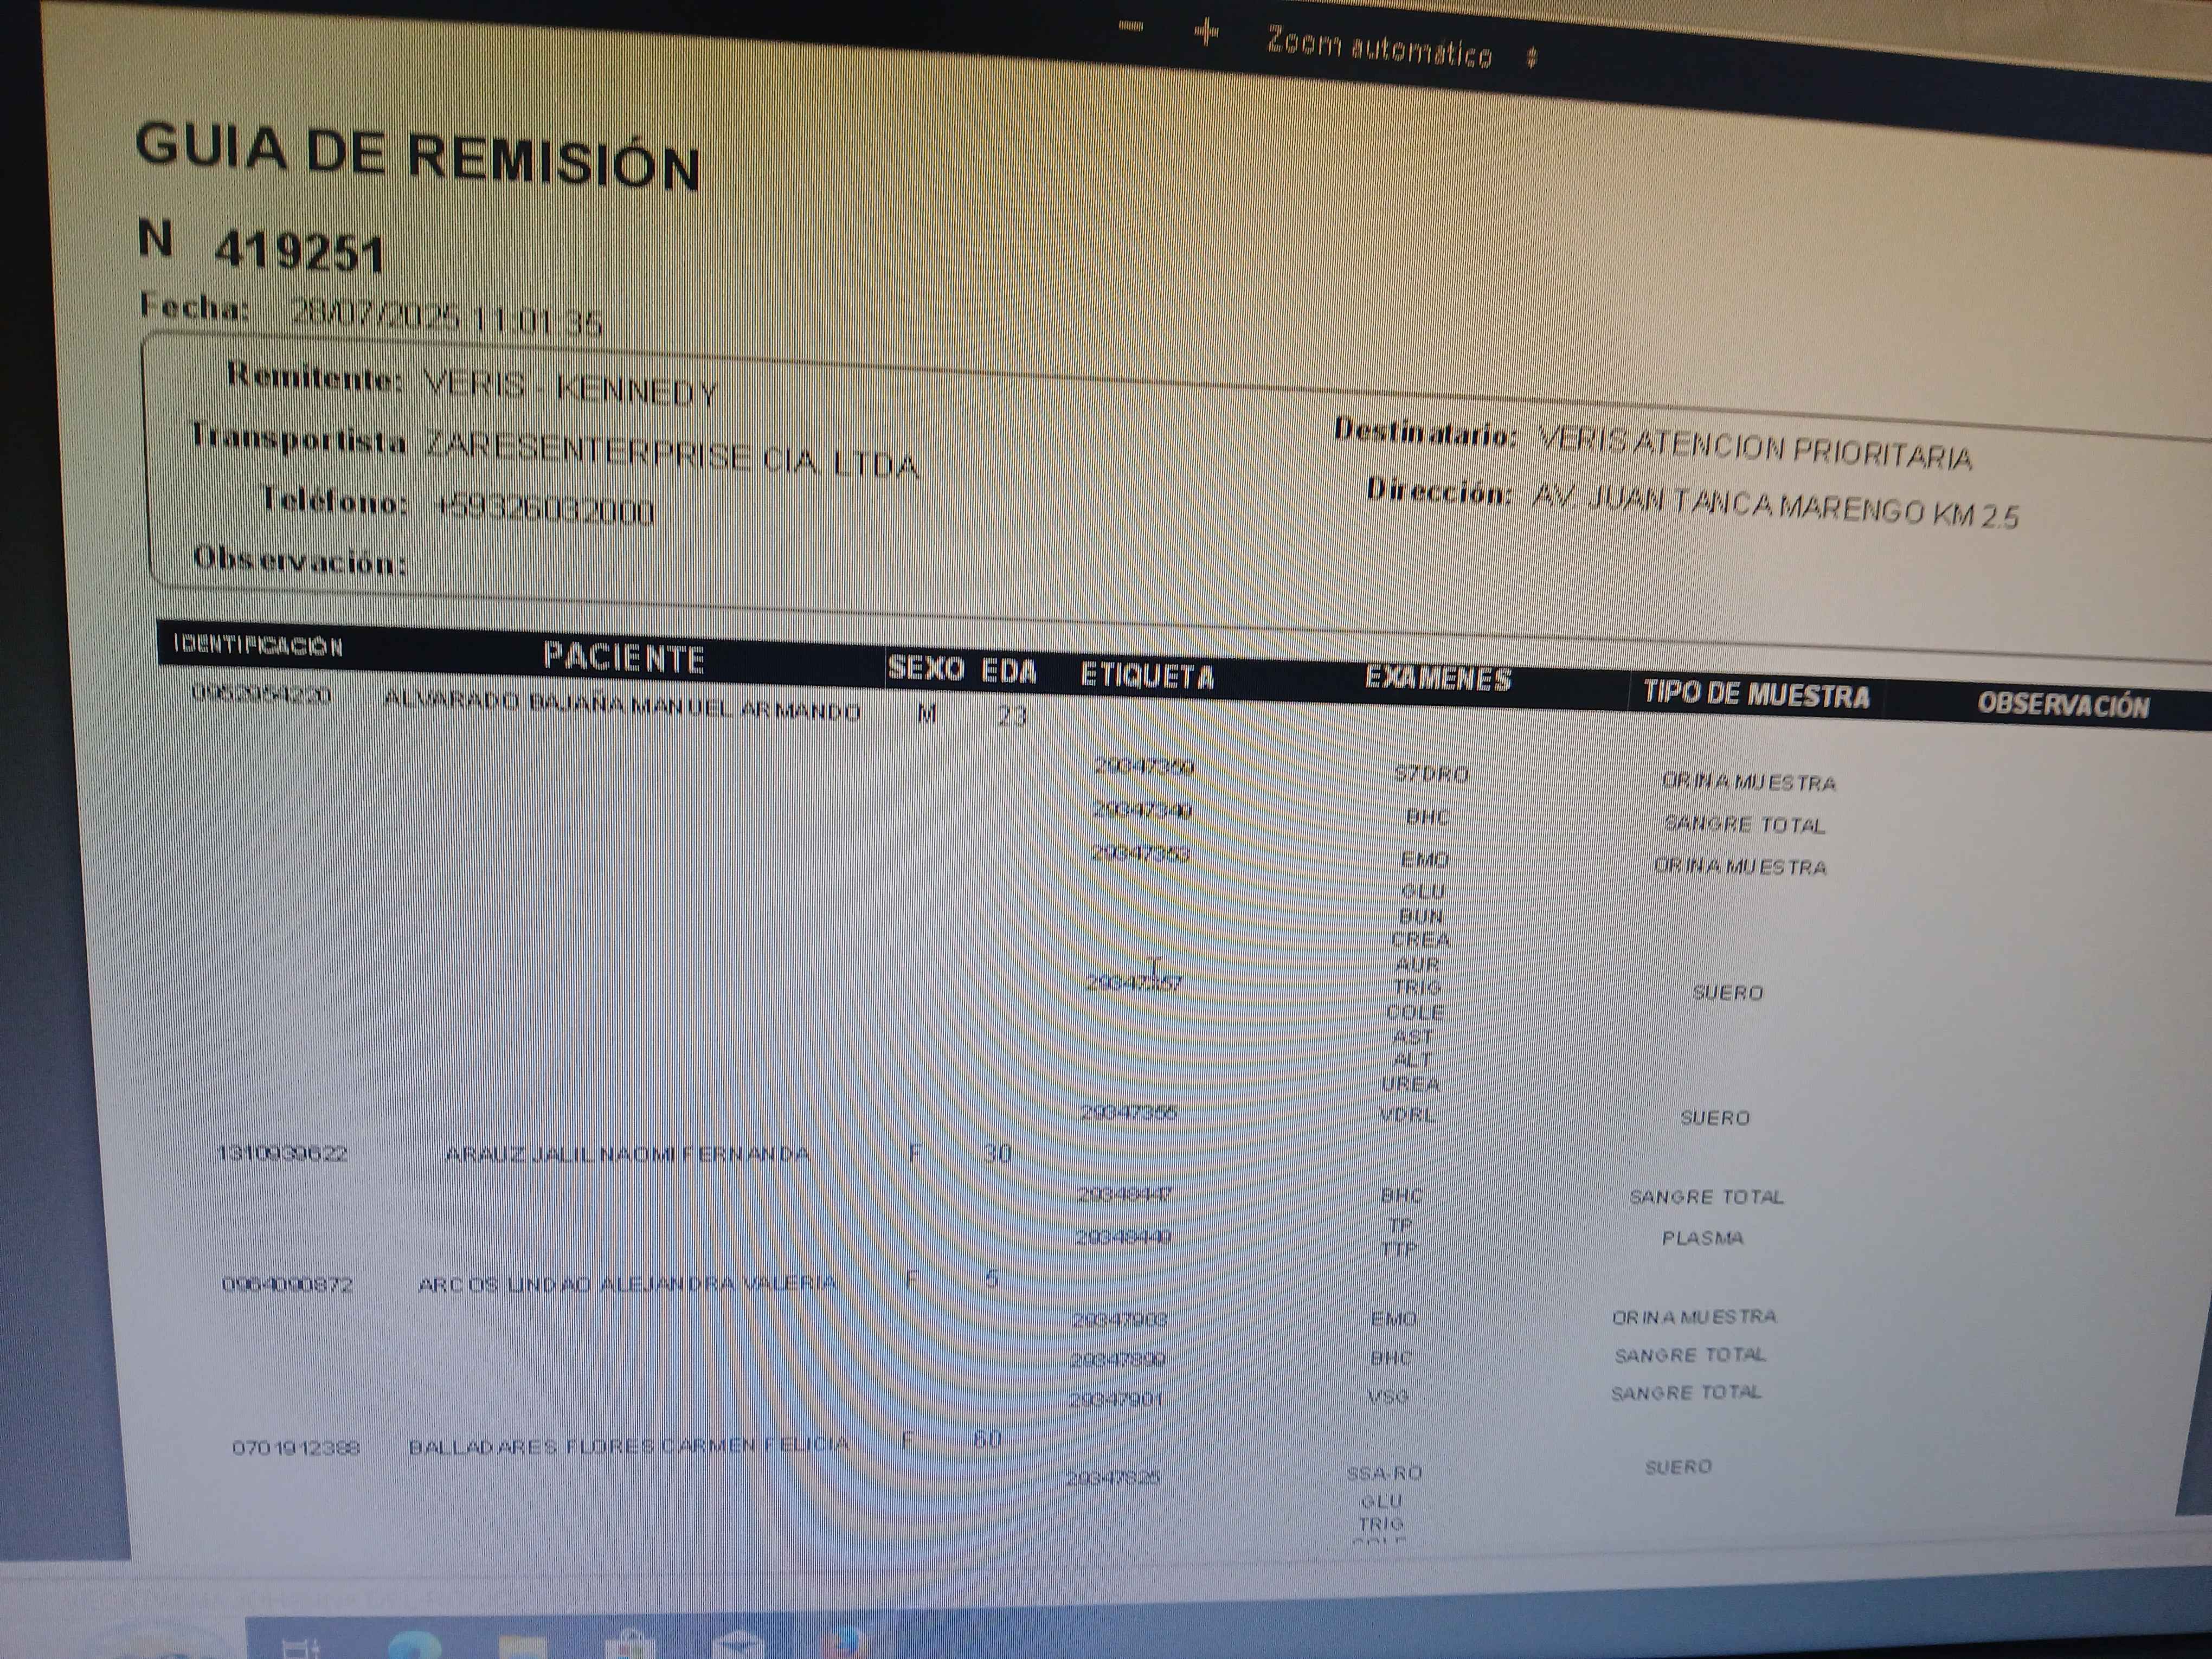Click the EXAMENES column header
This screenshot has width=2212, height=1659.
click(x=1438, y=679)
